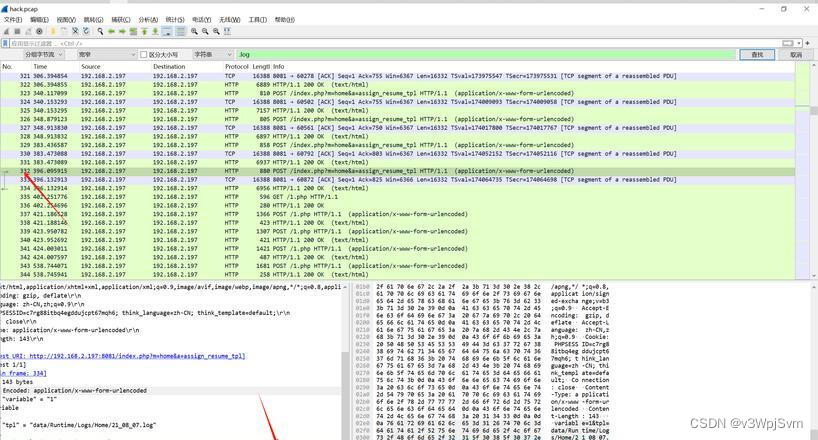Select packet 344 HTTP/1.1 200 OK row

tap(398, 275)
